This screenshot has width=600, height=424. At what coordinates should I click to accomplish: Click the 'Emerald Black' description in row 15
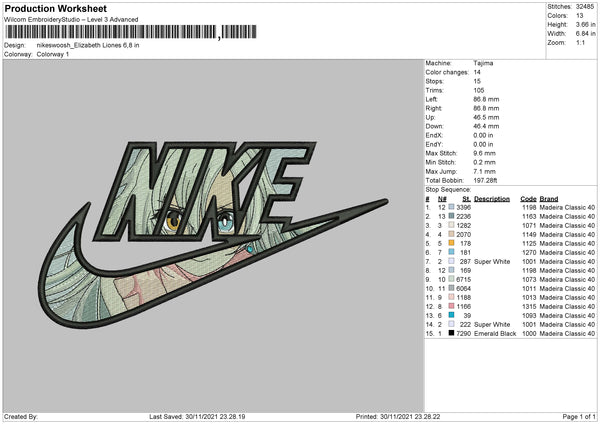tap(495, 333)
